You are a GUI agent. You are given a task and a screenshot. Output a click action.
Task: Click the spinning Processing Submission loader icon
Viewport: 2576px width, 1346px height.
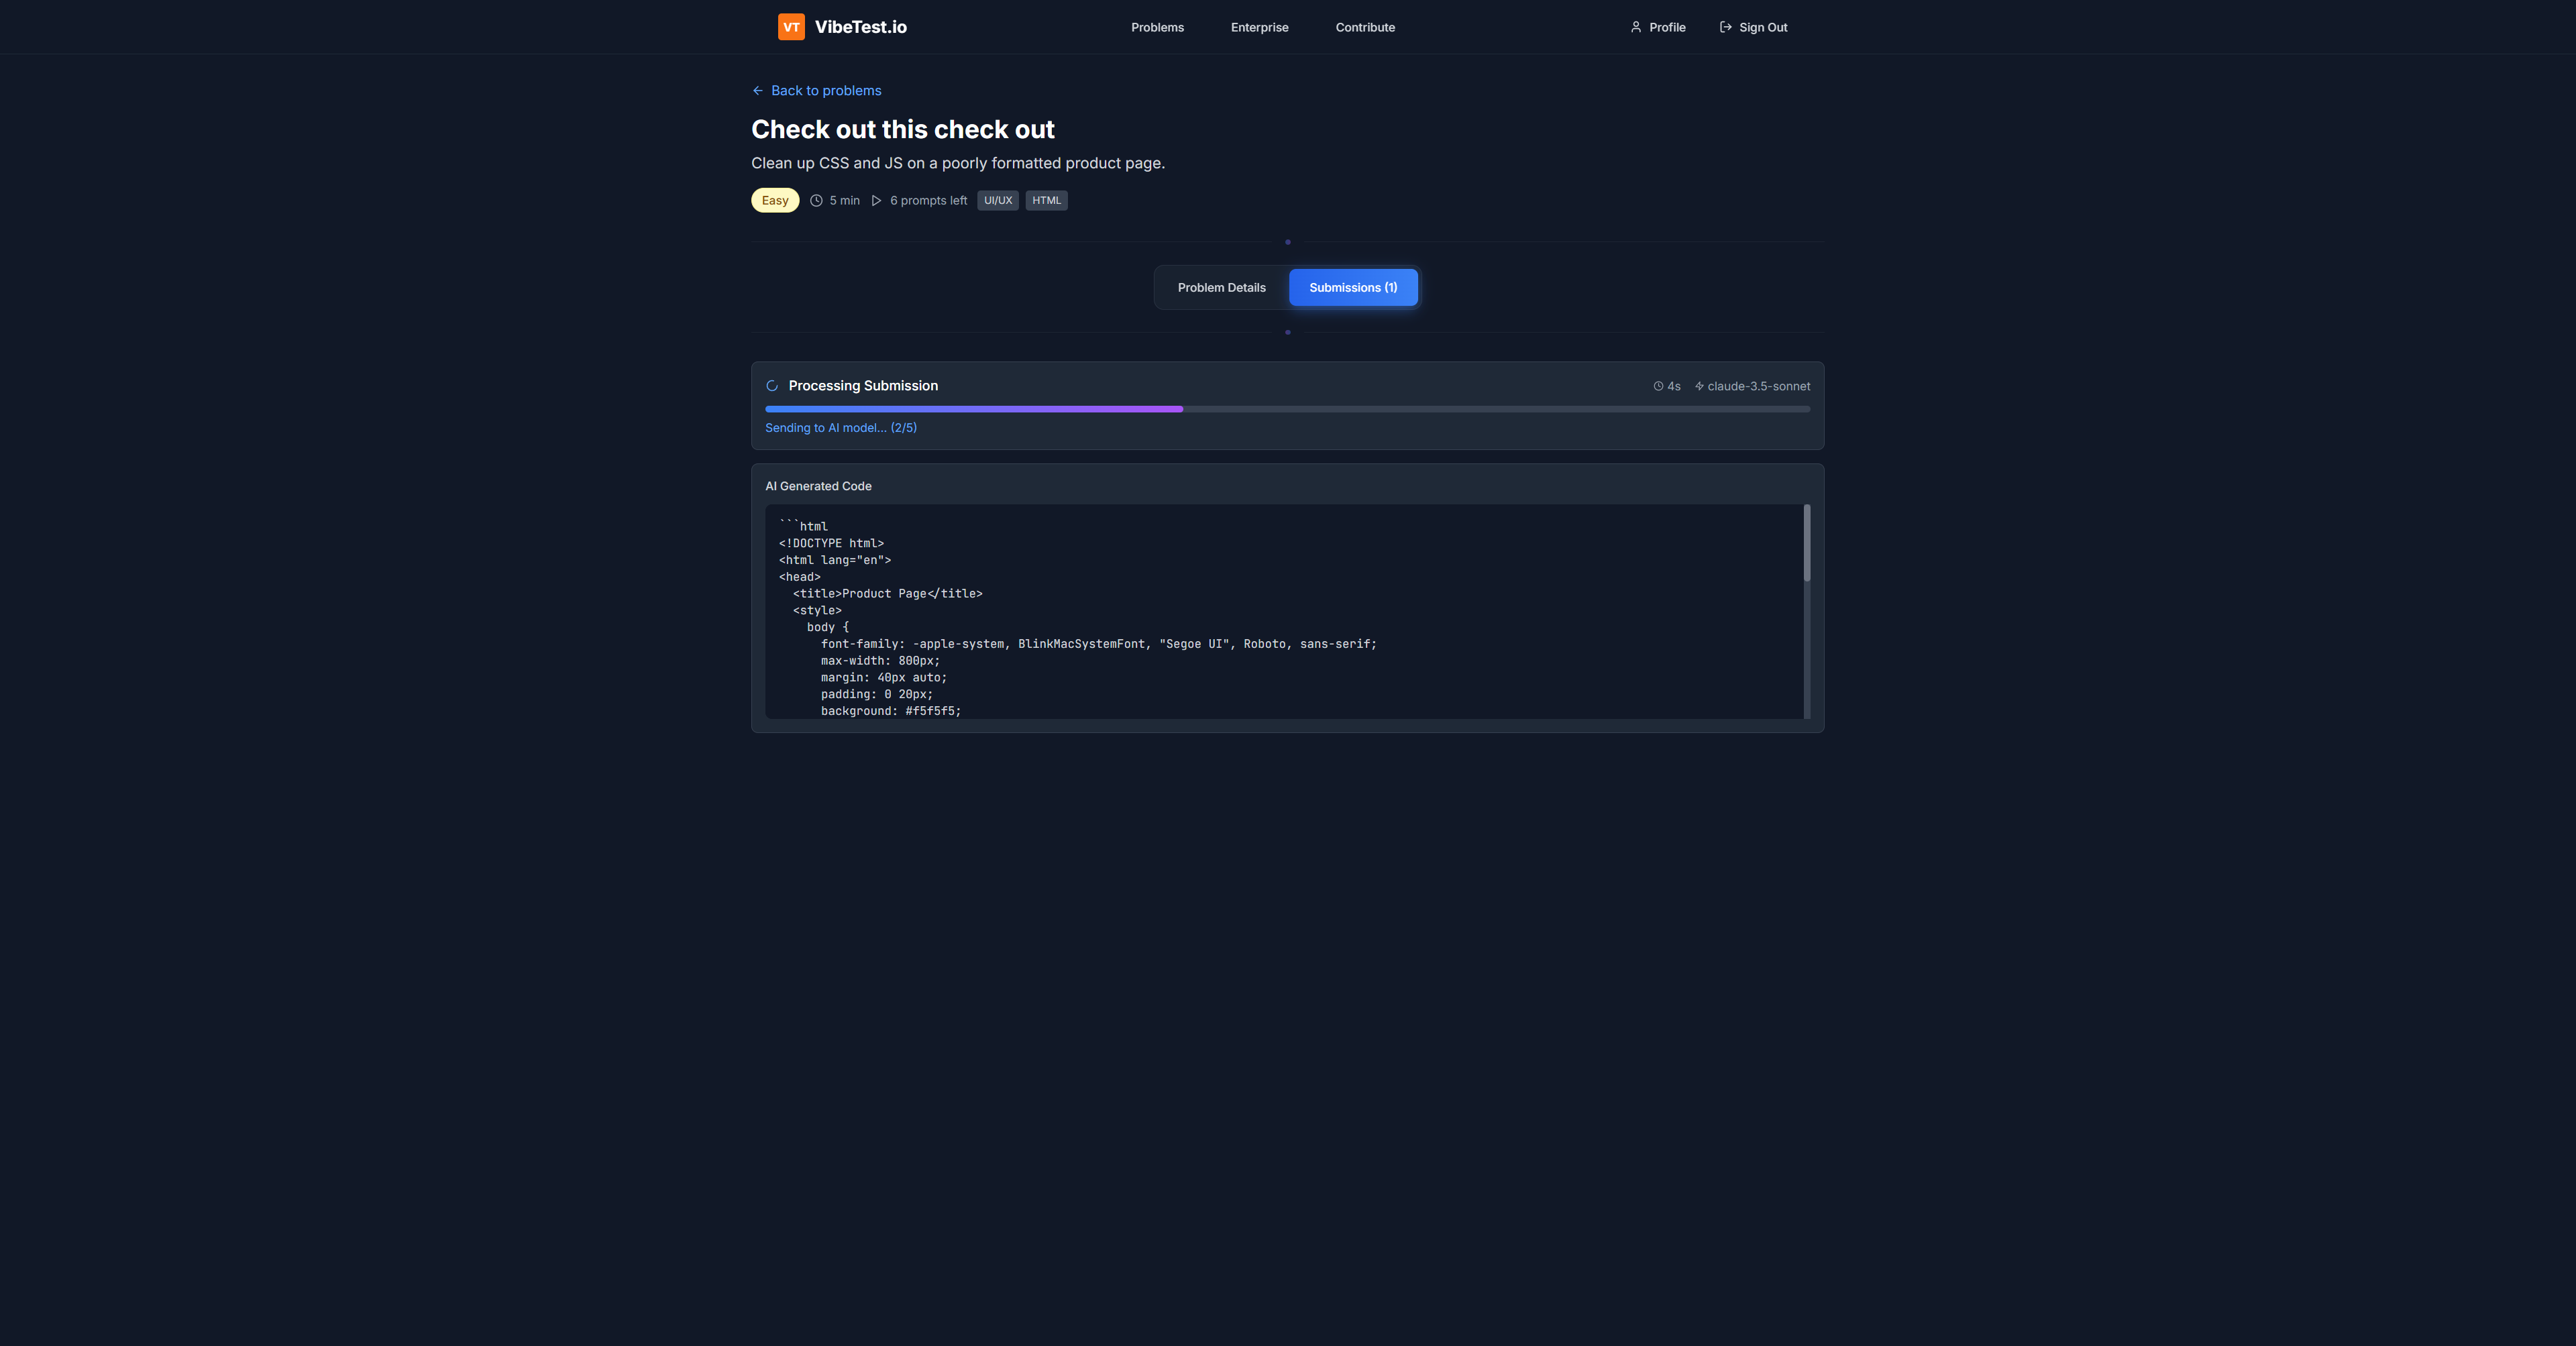[x=772, y=386]
